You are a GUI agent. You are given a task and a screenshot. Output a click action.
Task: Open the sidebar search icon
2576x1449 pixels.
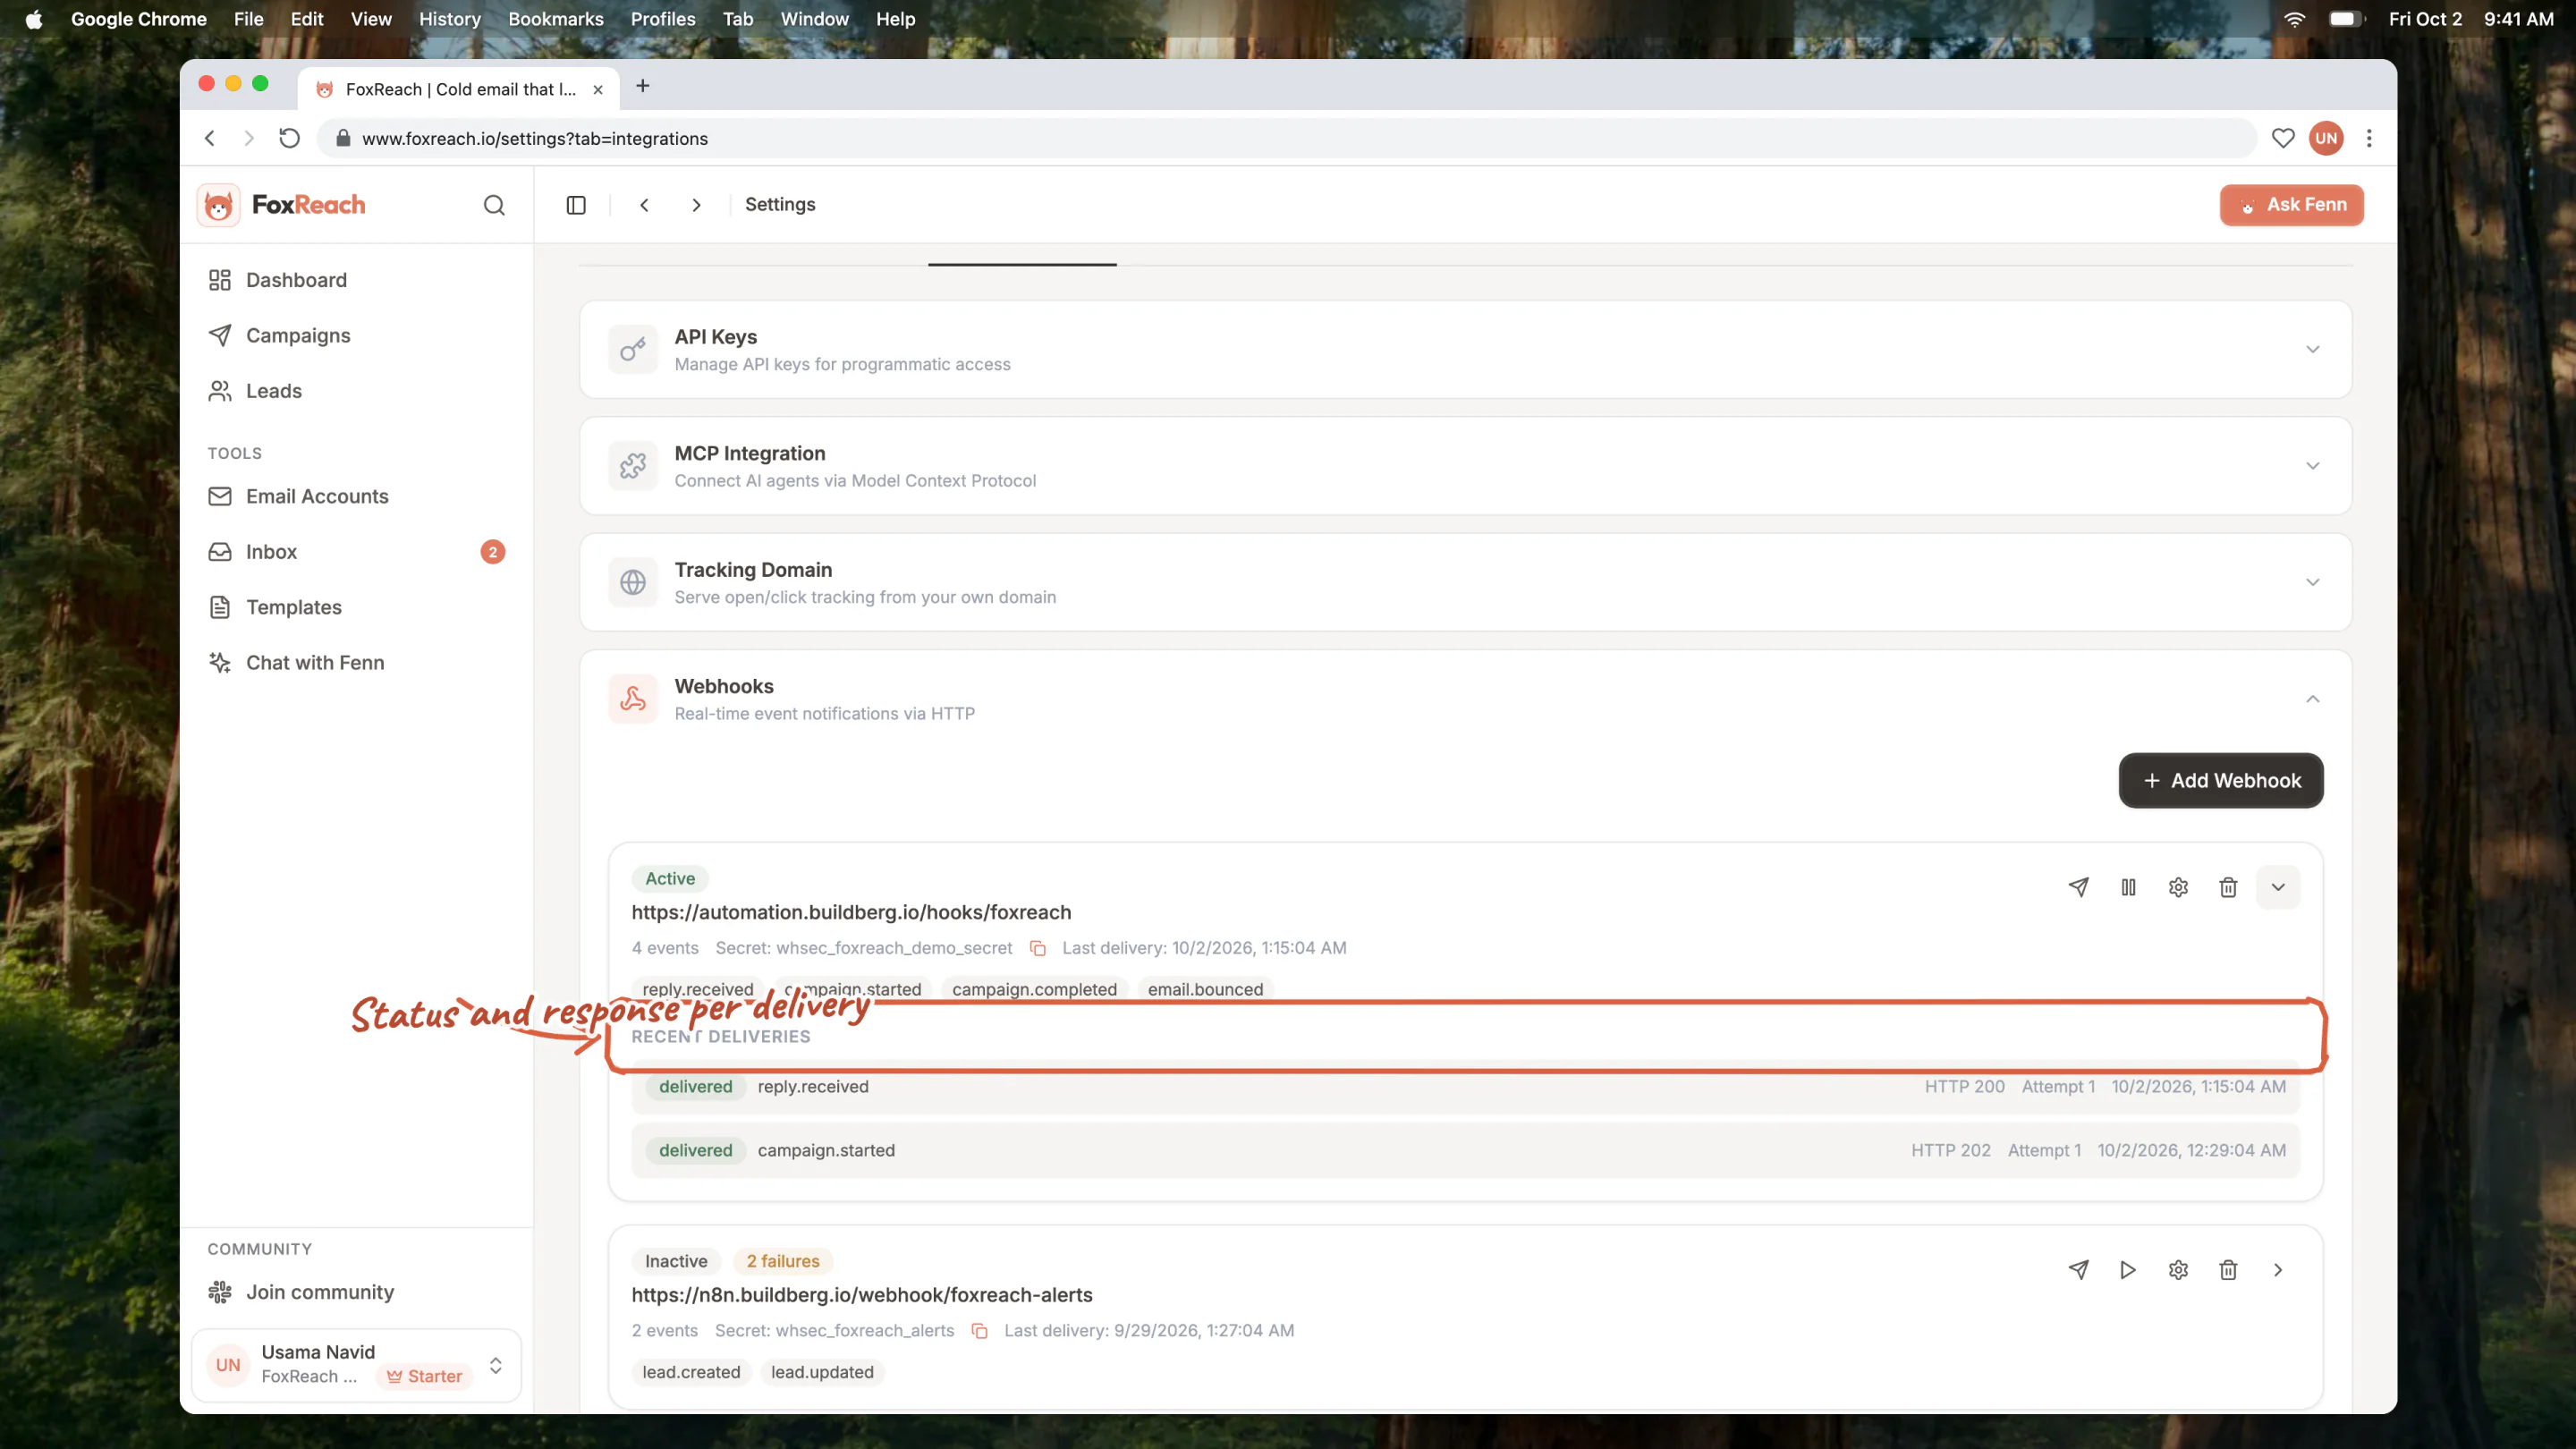point(494,205)
